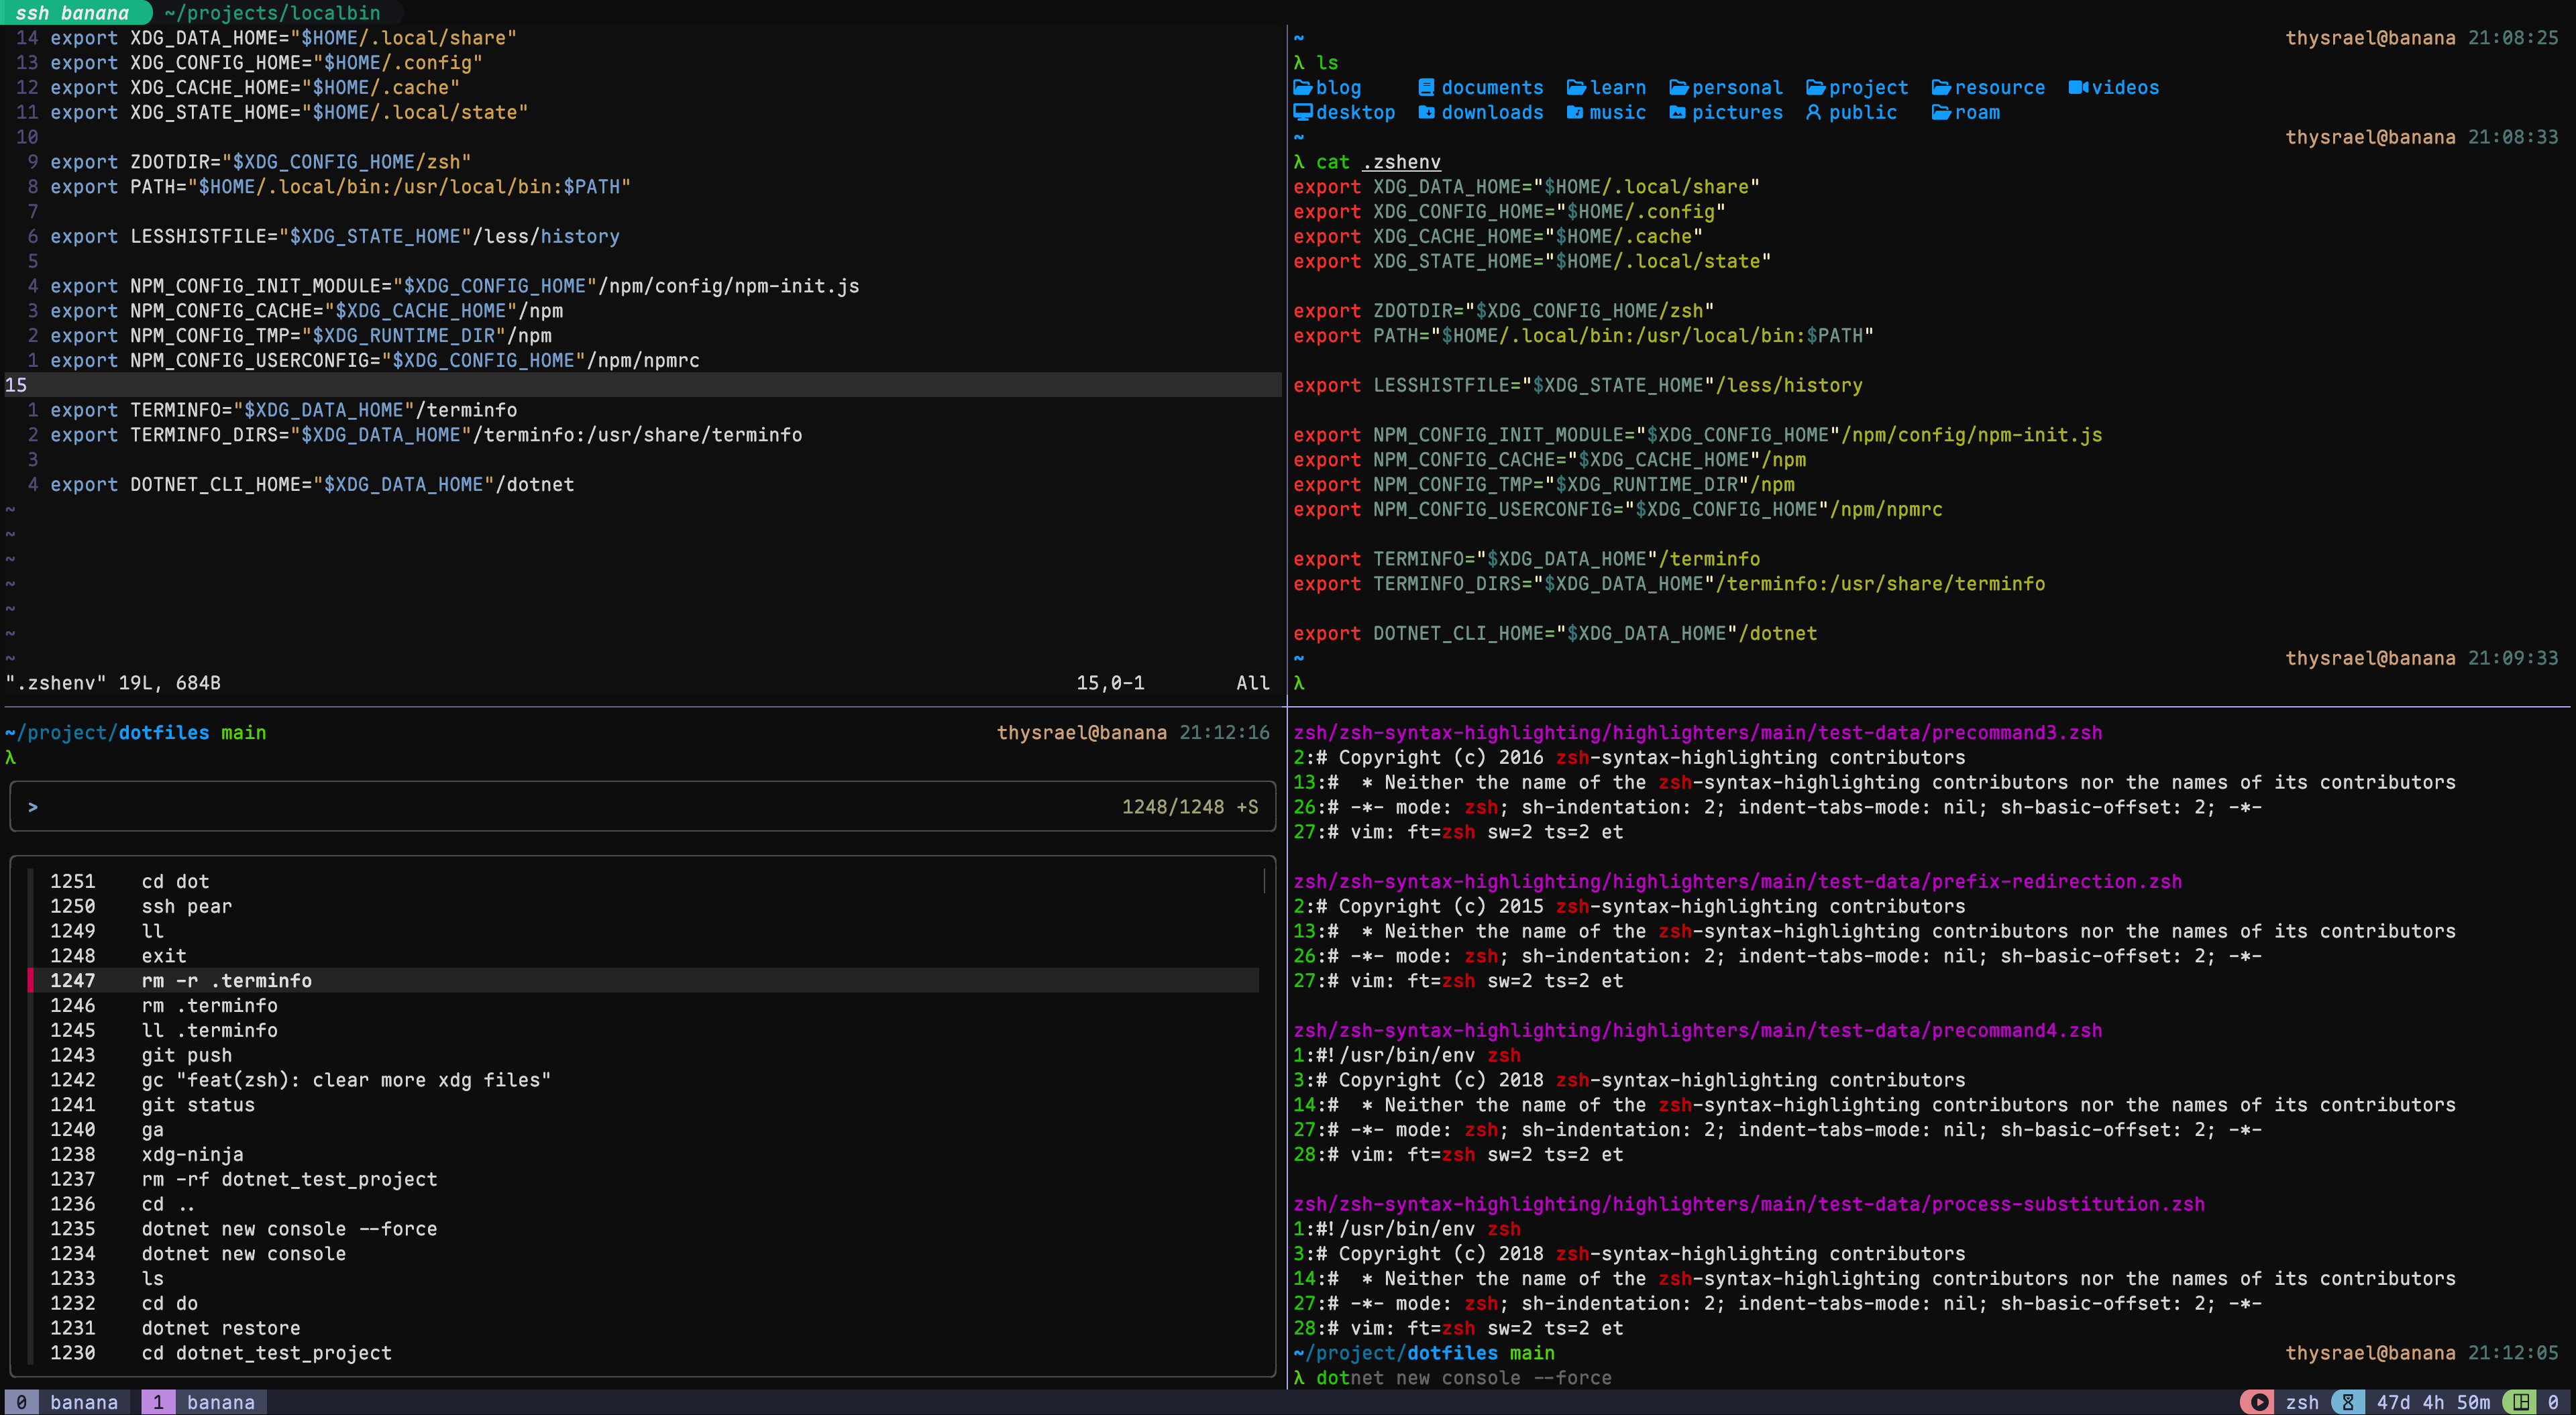This screenshot has height=1415, width=2576.
Task: Click the videos camera icon
Action: (2078, 88)
